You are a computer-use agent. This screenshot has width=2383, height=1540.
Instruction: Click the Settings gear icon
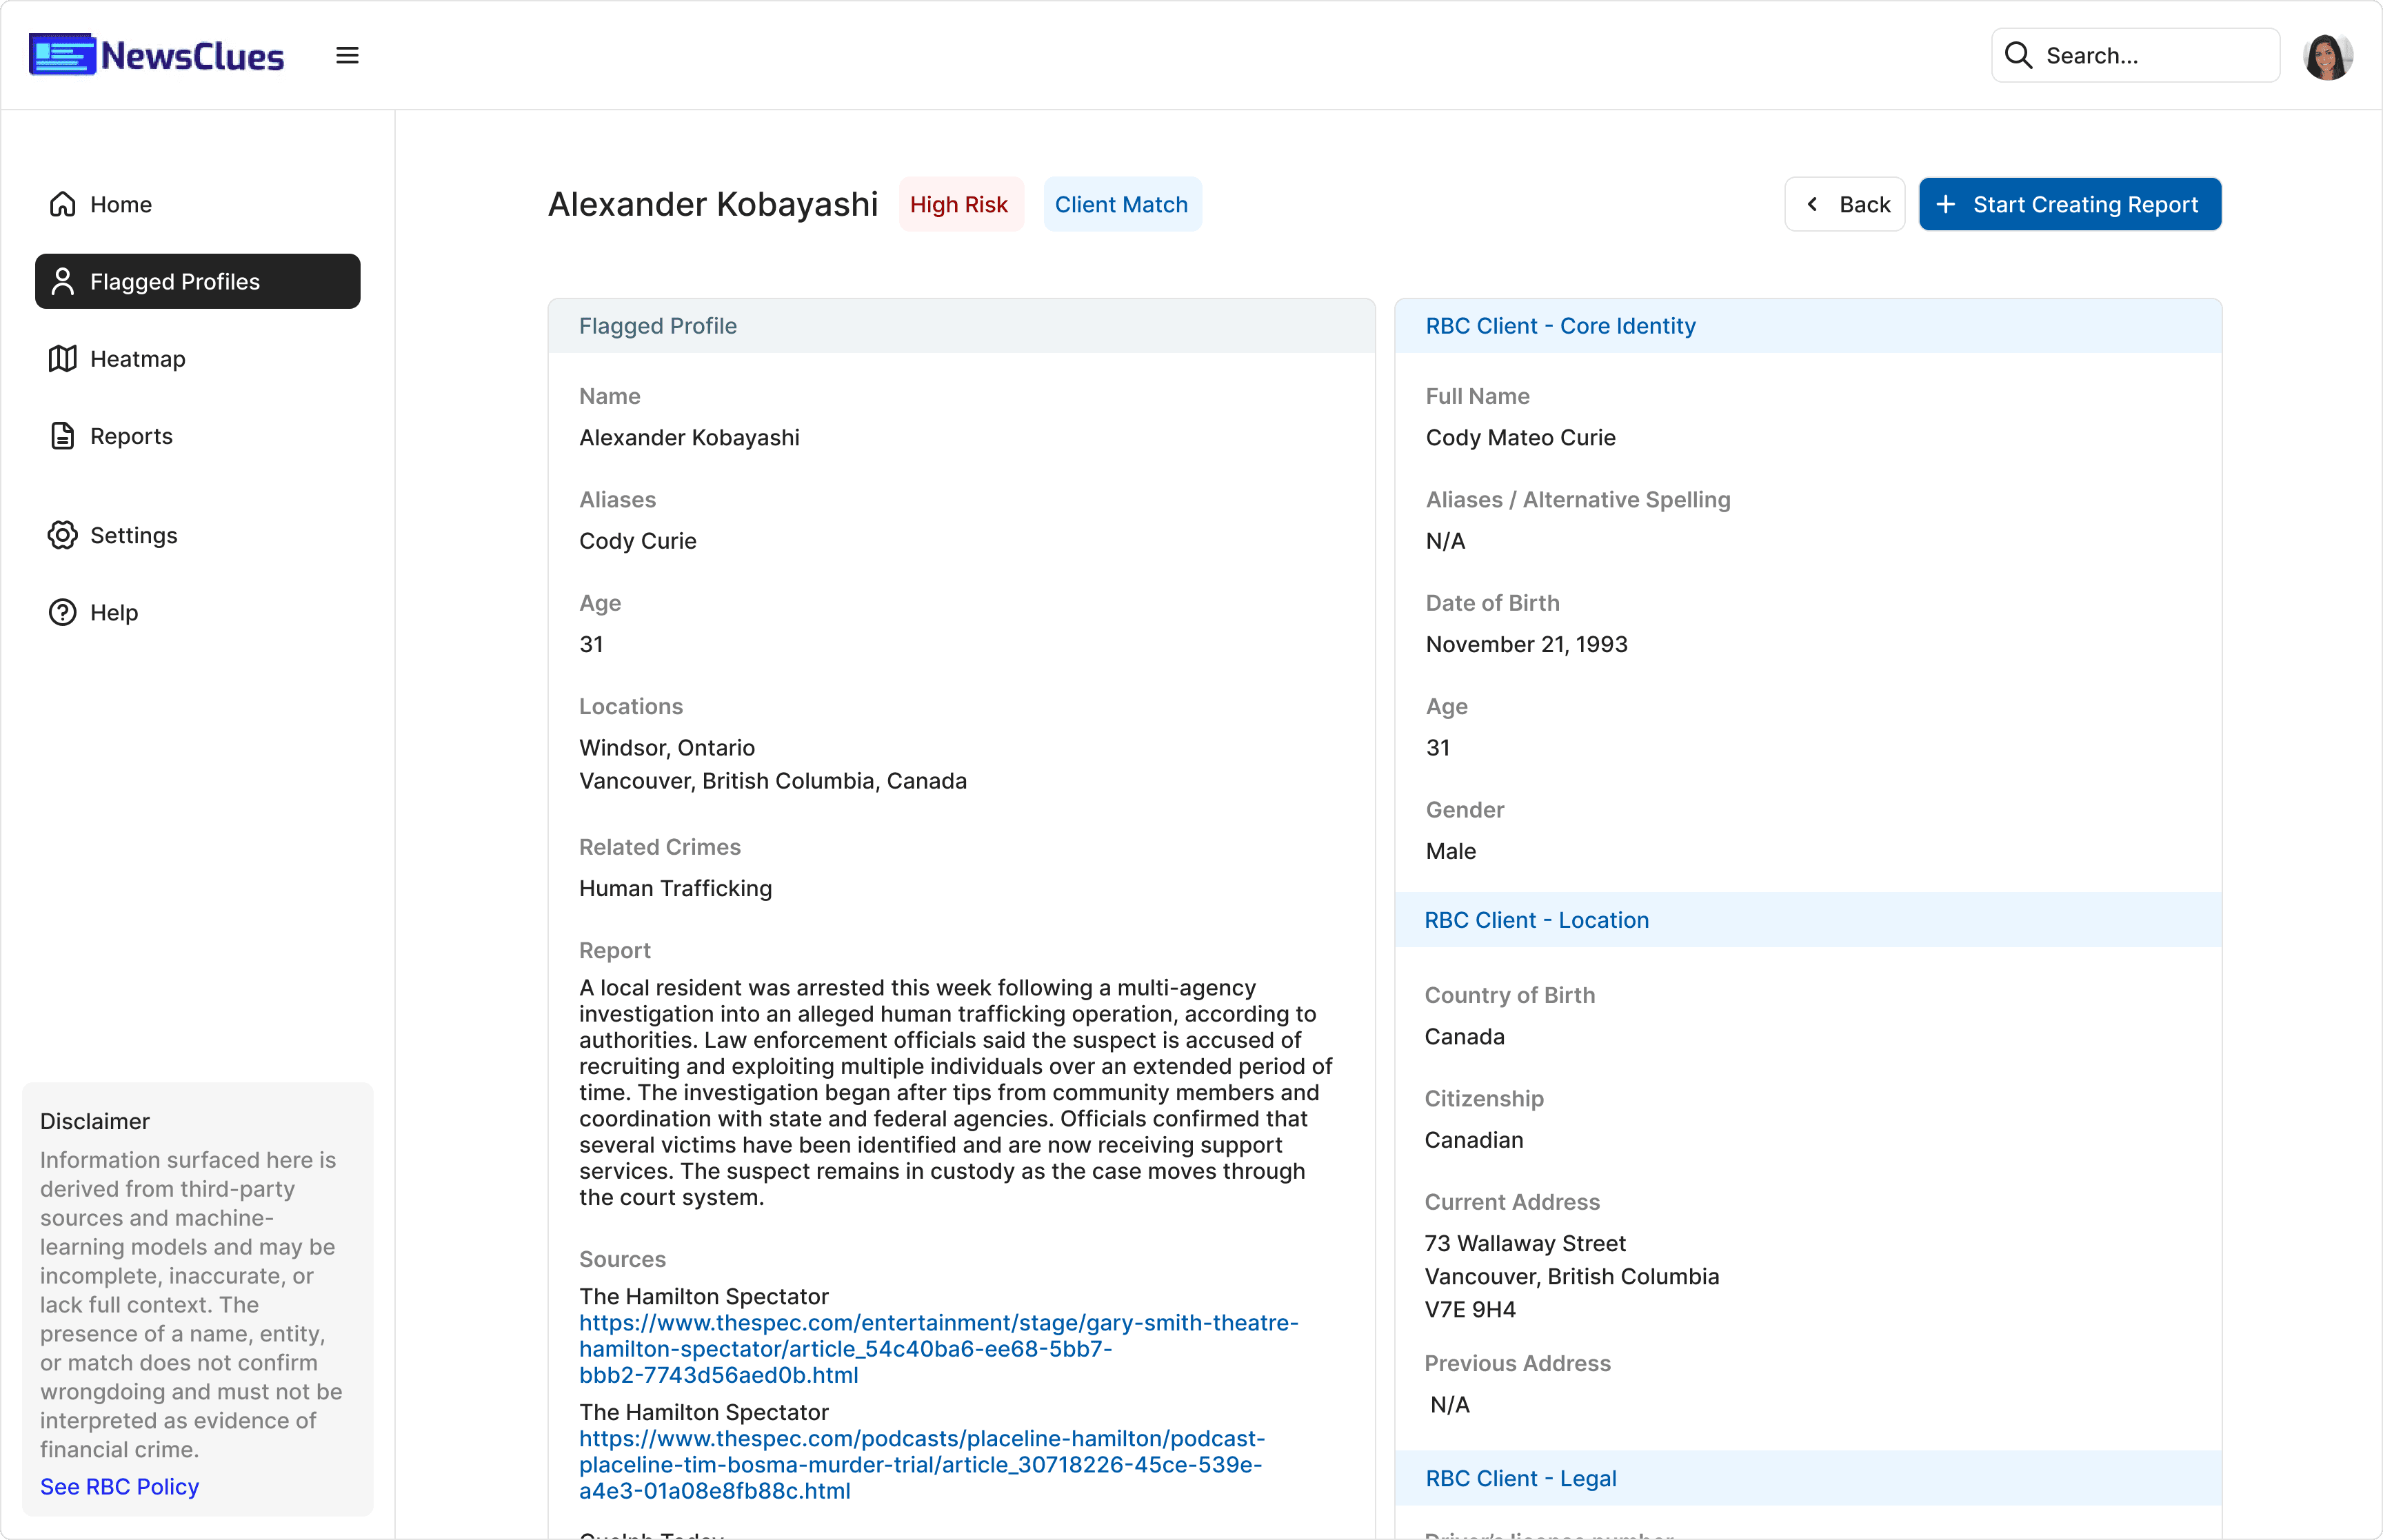63,535
